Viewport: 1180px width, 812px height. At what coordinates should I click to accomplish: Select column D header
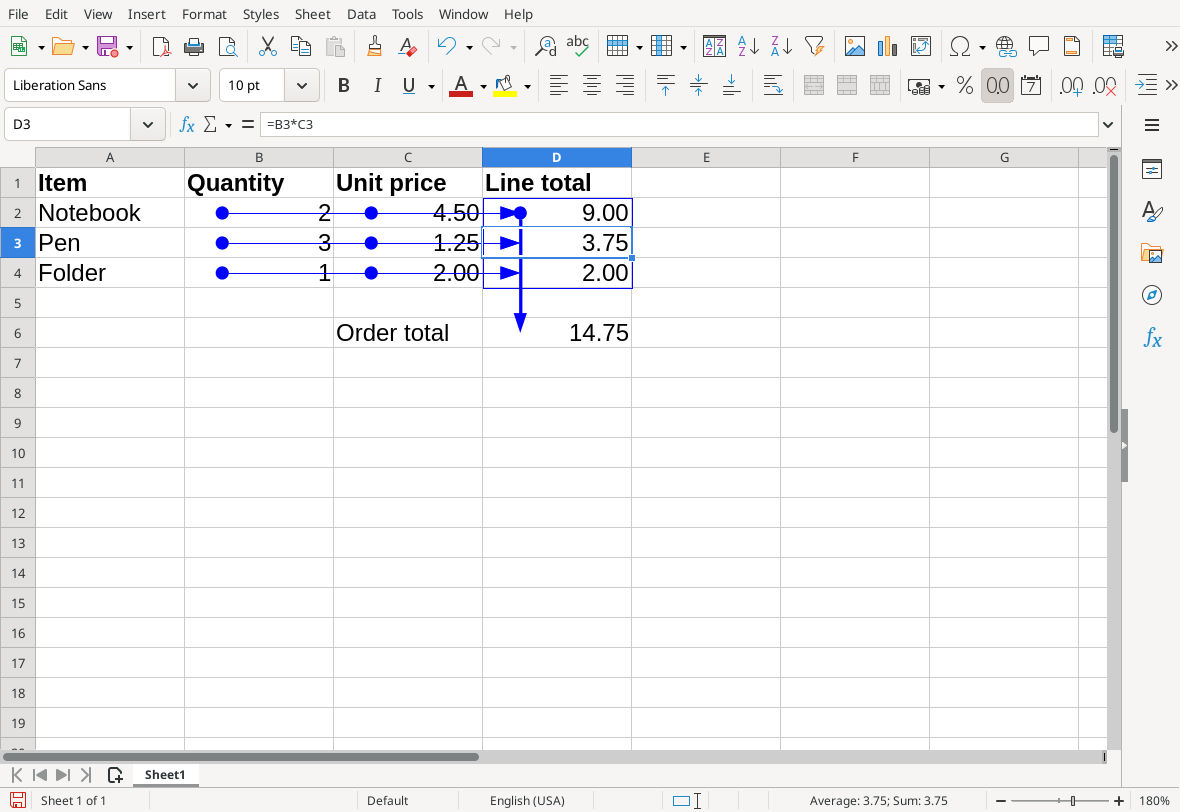coord(557,157)
